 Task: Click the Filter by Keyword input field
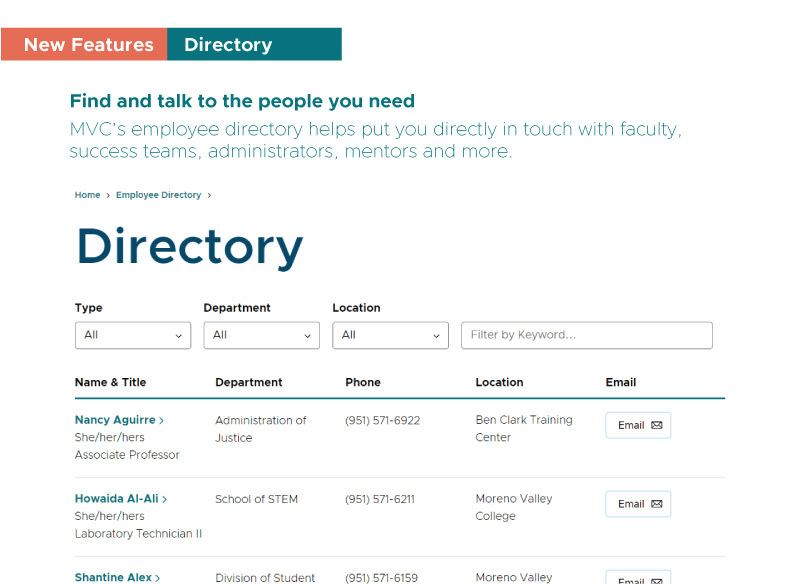tap(586, 335)
